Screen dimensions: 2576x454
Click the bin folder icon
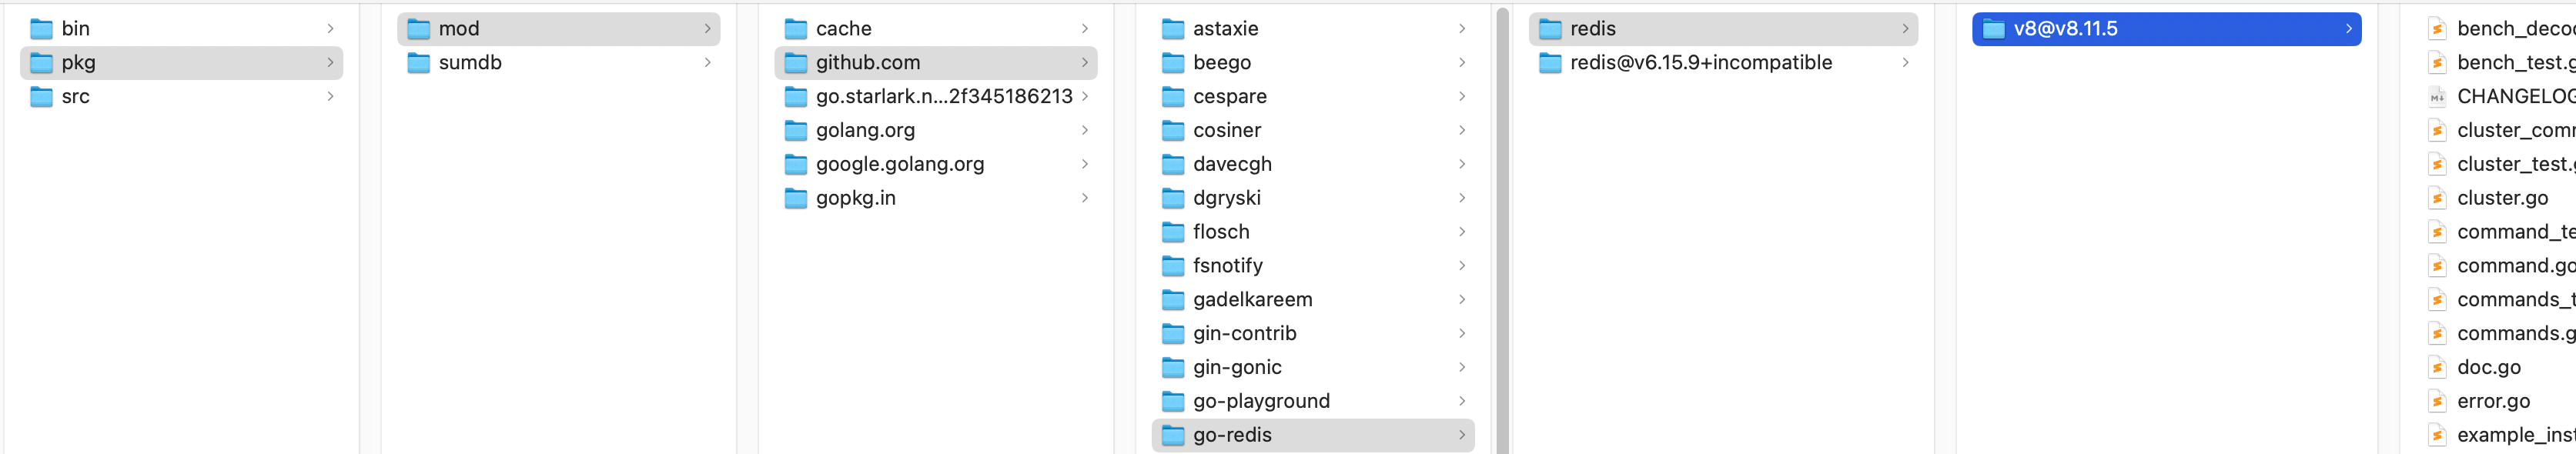tap(41, 29)
